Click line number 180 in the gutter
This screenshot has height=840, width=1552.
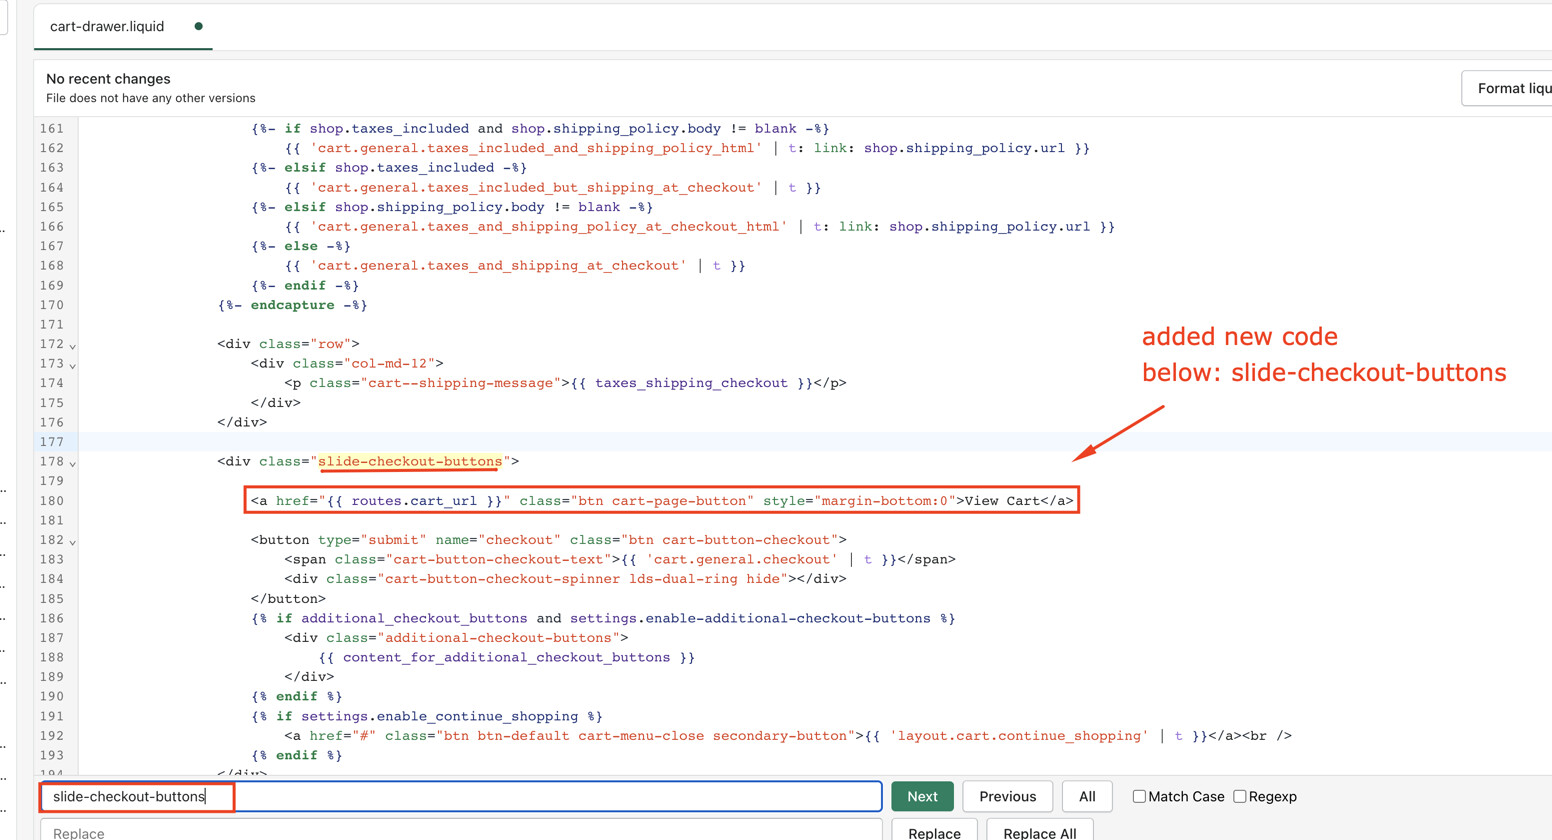[x=52, y=501]
